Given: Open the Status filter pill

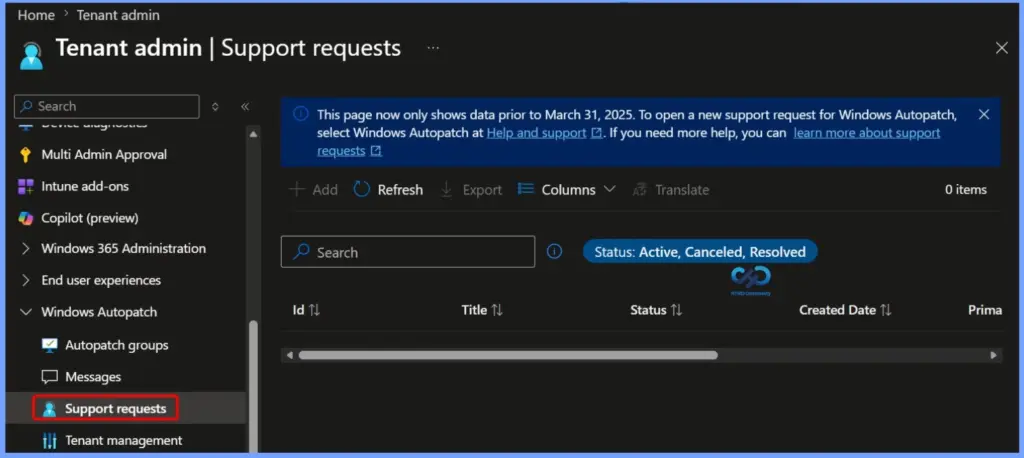Looking at the screenshot, I should point(699,252).
